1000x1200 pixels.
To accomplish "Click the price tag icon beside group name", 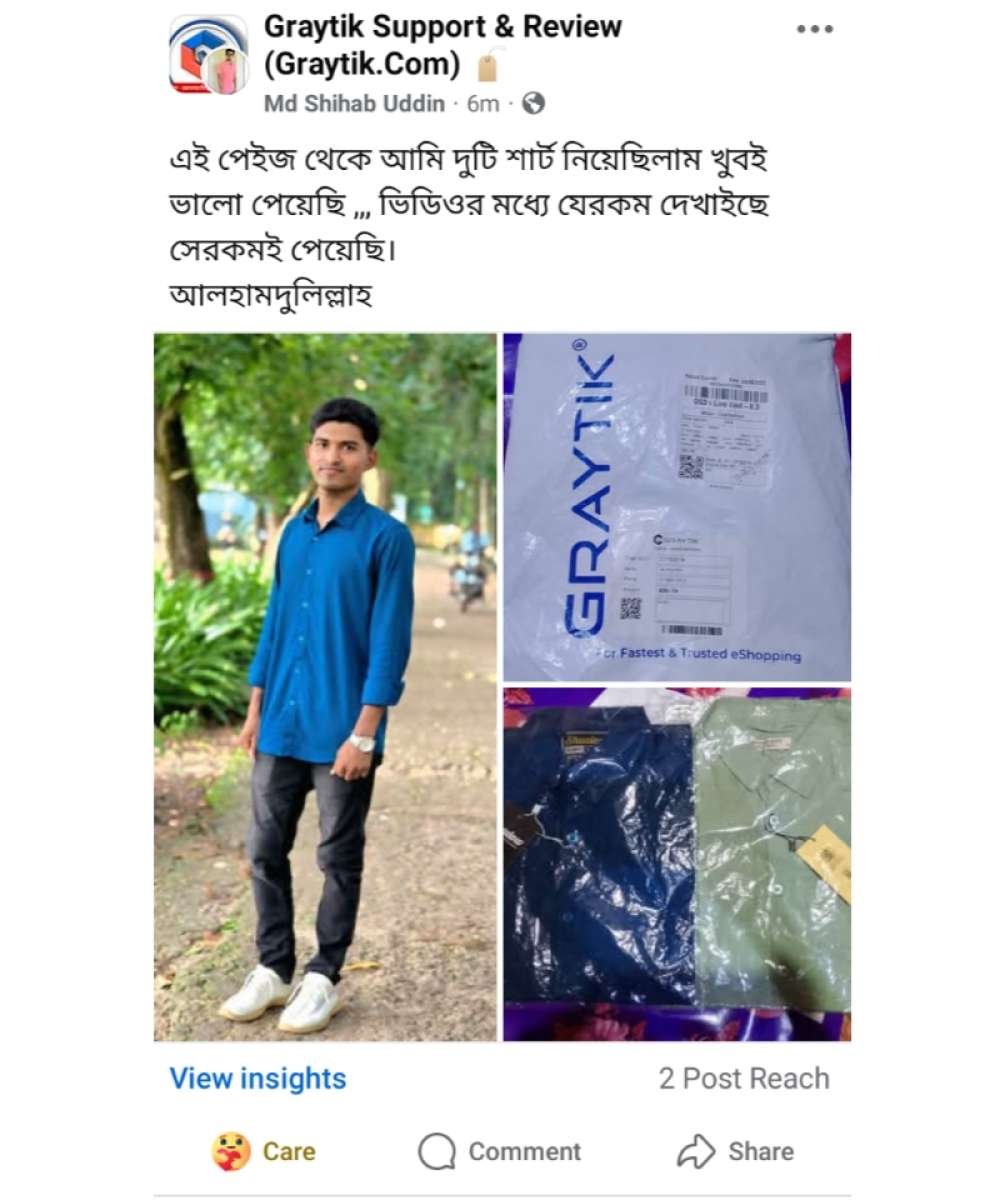I will pos(487,67).
